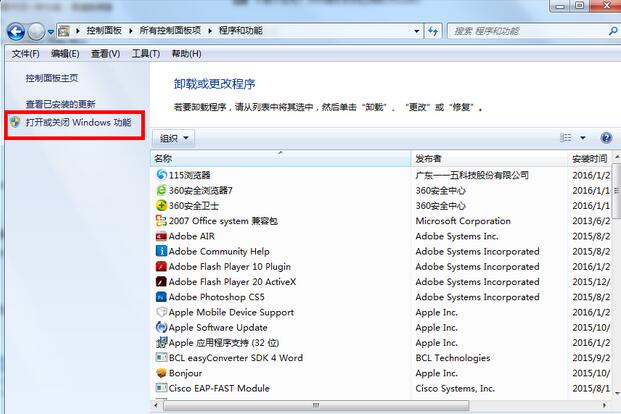Click the Microsoft Corporation publisher cell
621x414 pixels.
[x=463, y=221]
